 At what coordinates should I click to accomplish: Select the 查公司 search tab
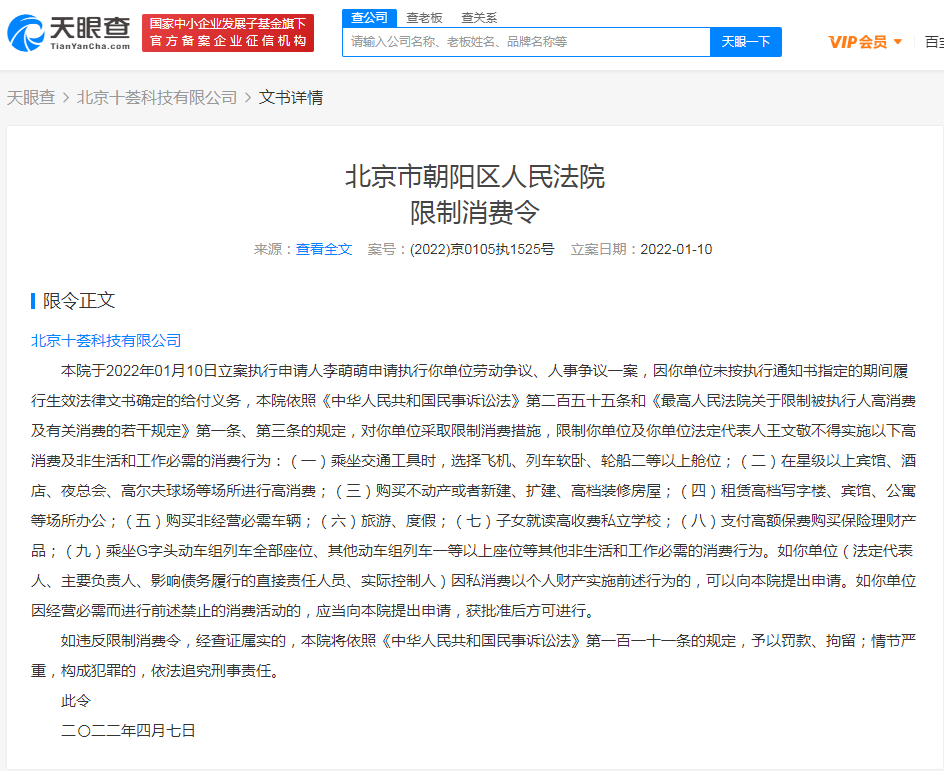pyautogui.click(x=370, y=17)
